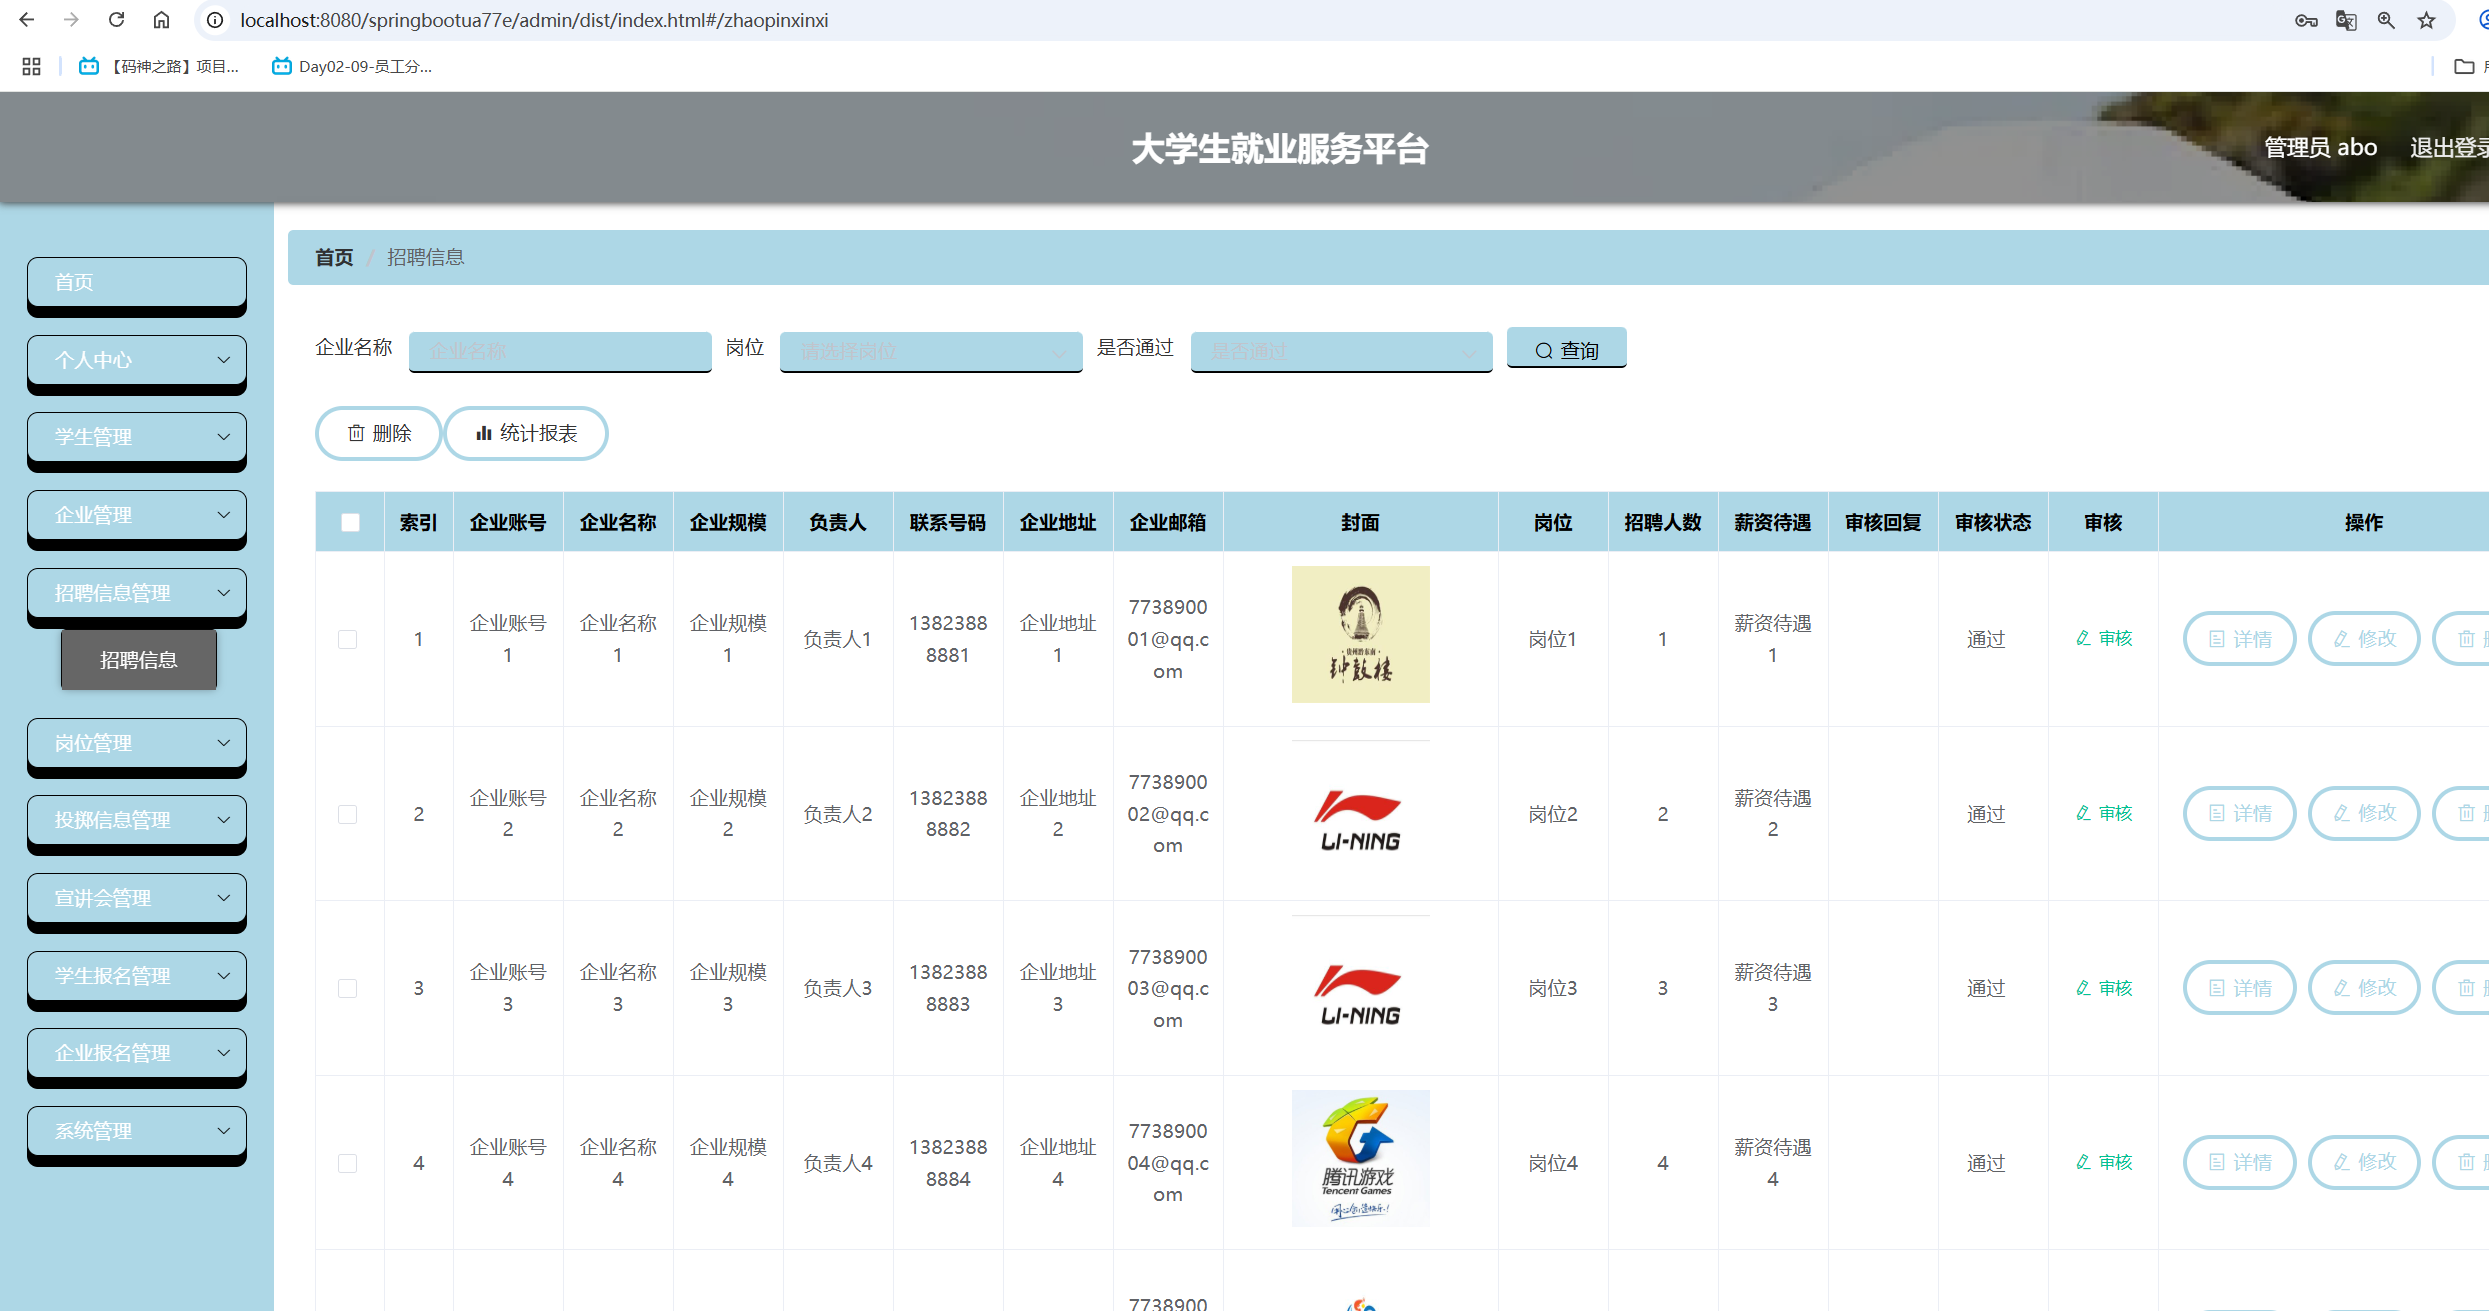Screen dimensions: 2489x1311
Task: Click 修改 for 岗位2 row
Action: 2364,813
